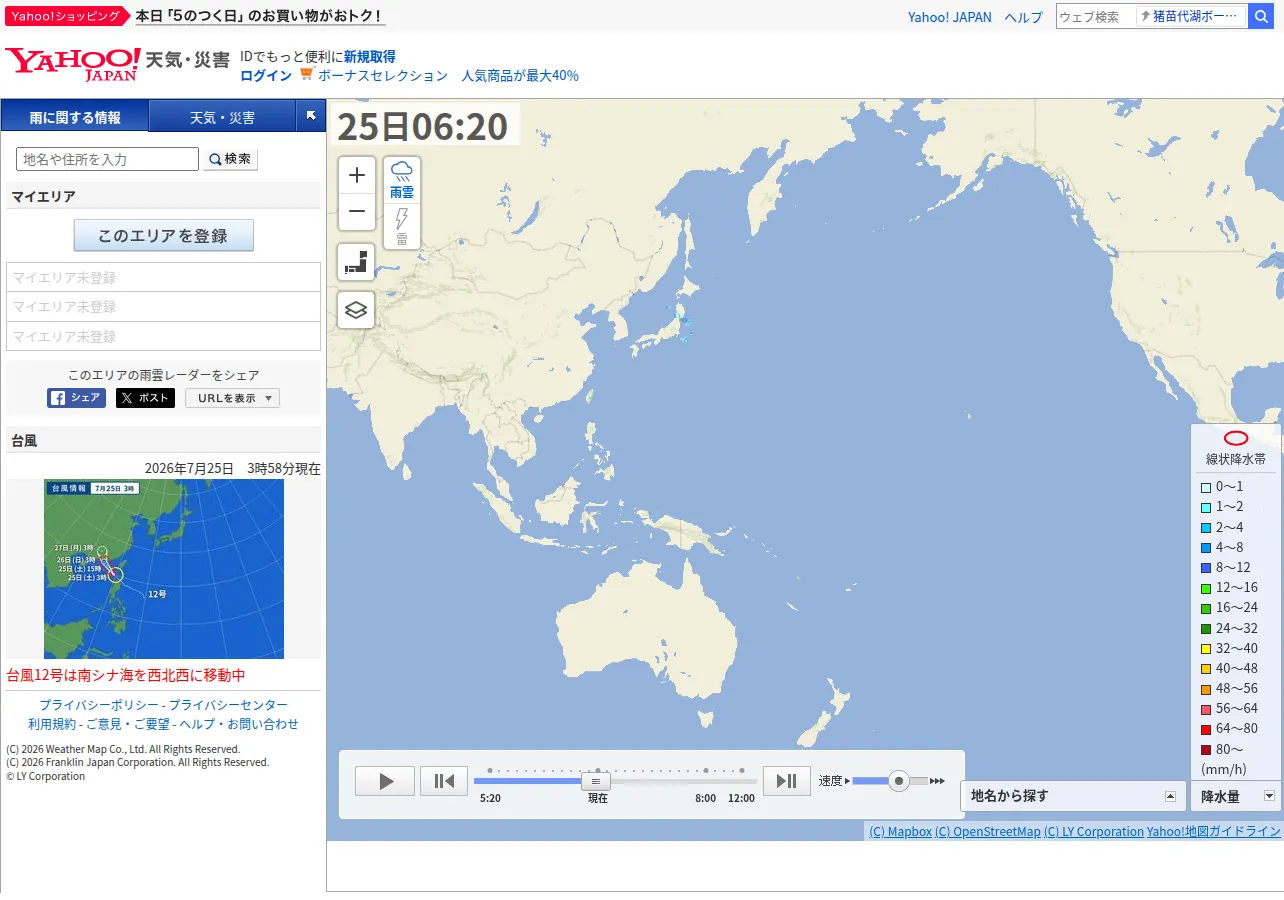Screen dimensions: 1284x900
Task: Click the web search magnifier button
Action: tap(1262, 16)
